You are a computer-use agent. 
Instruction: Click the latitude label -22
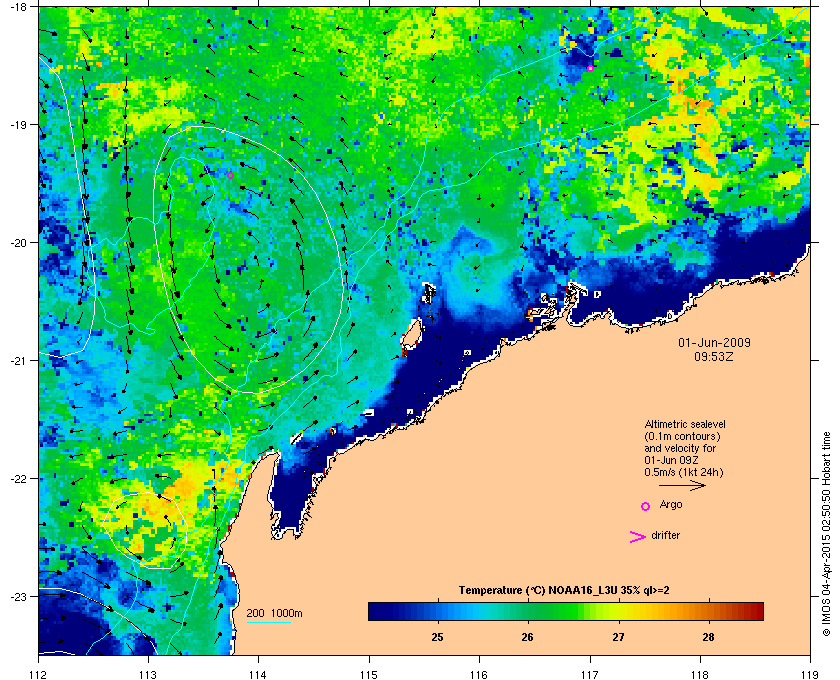click(x=18, y=478)
